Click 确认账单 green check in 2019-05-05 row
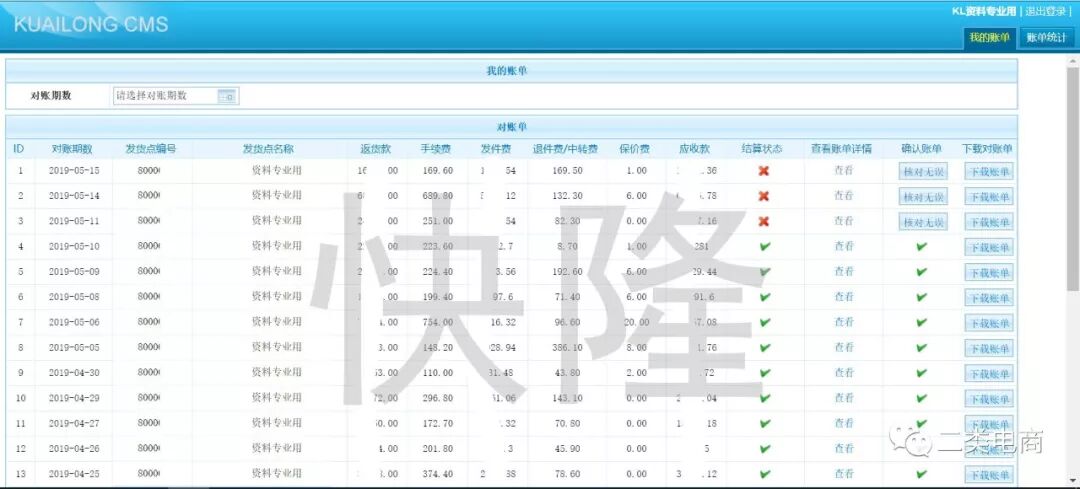Screen dimensions: 1080x489 point(922,348)
